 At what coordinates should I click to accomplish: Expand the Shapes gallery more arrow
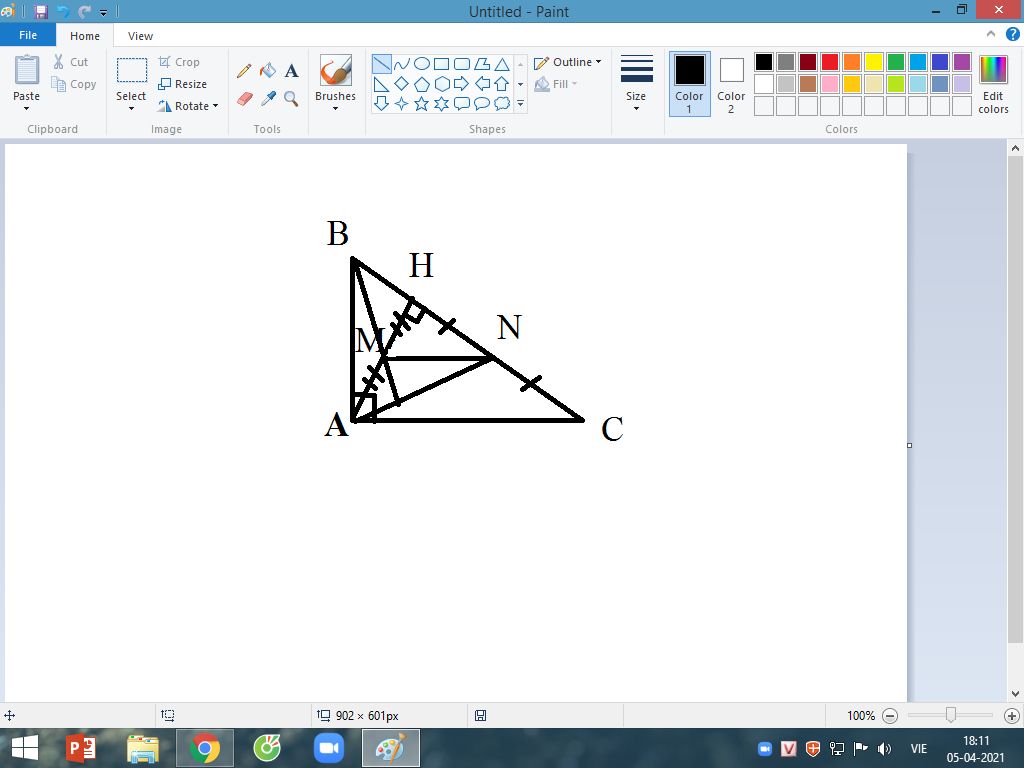coord(520,103)
